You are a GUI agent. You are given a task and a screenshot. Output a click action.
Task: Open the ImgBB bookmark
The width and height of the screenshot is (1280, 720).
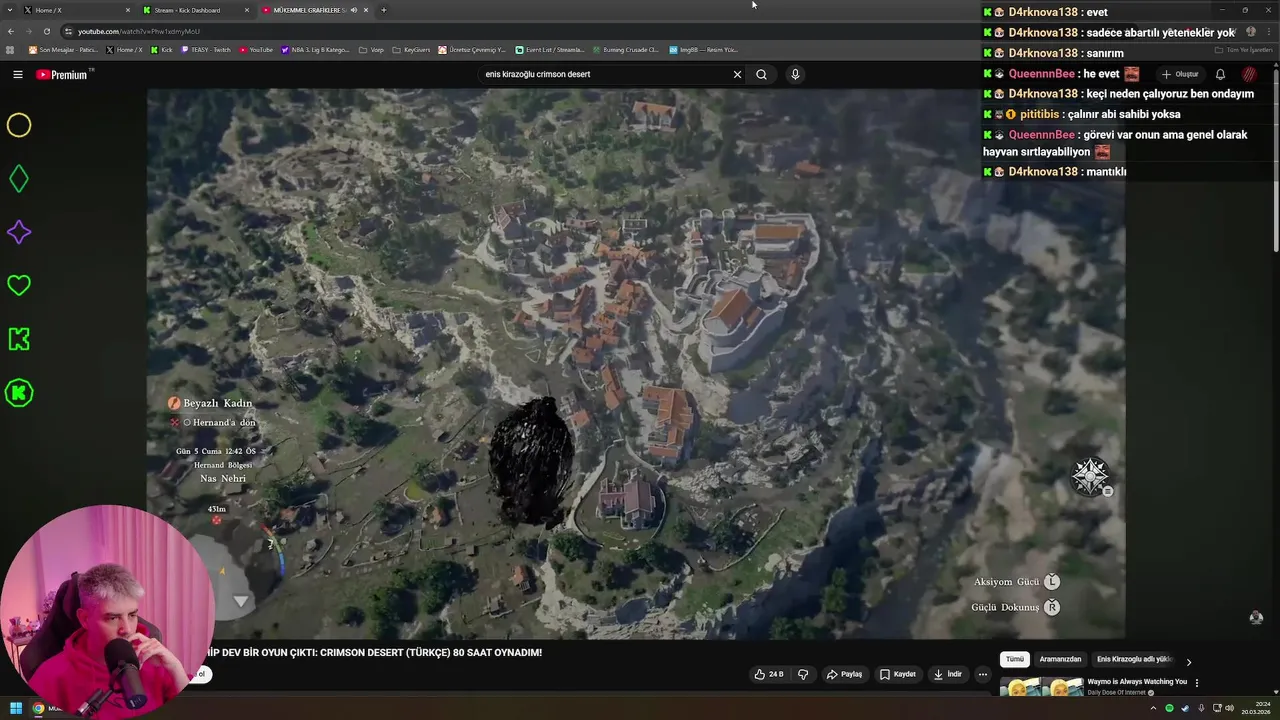703,50
